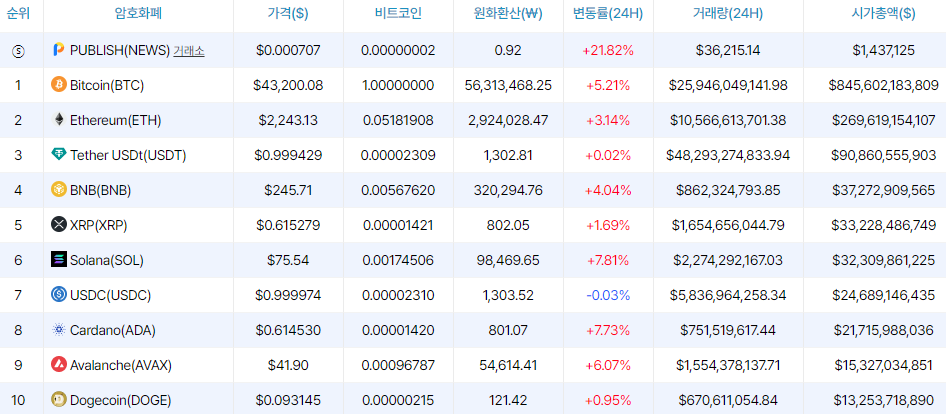Click PUBLISH change value +21.82%

coord(608,51)
